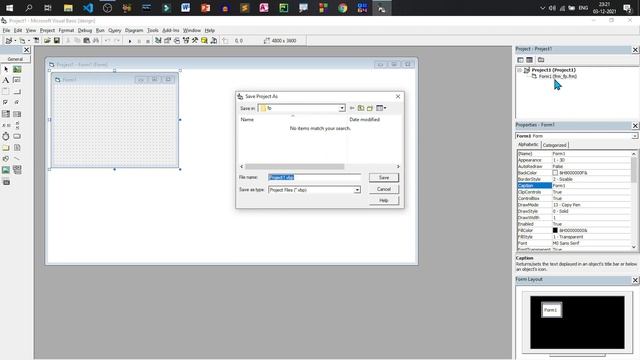640x360 pixels.
Task: Select Form1 thumbnail in Form Layout
Action: [x=551, y=310]
